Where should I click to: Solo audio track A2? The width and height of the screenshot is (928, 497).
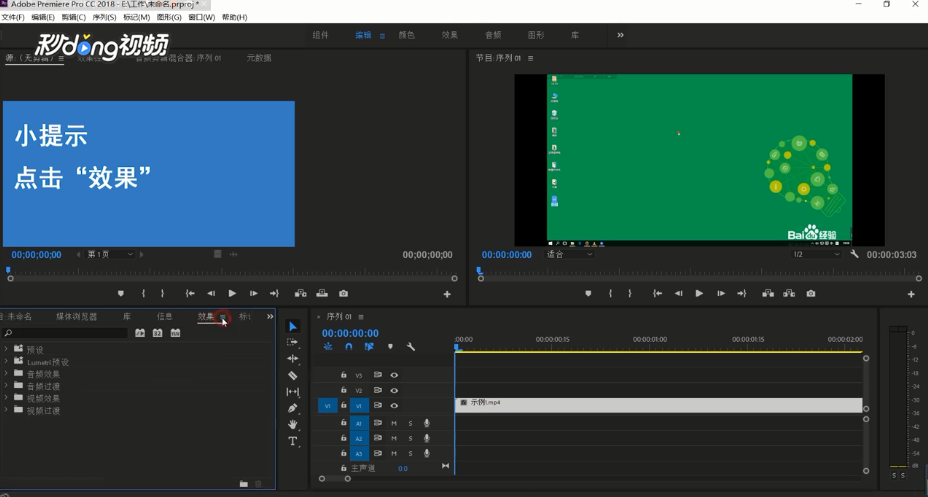tap(410, 438)
